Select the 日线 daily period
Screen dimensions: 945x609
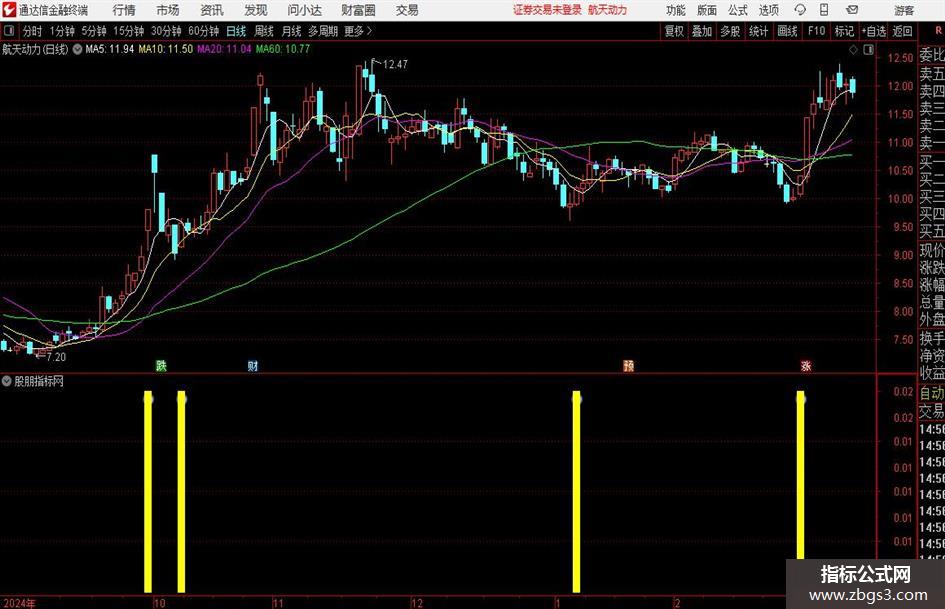(x=236, y=31)
